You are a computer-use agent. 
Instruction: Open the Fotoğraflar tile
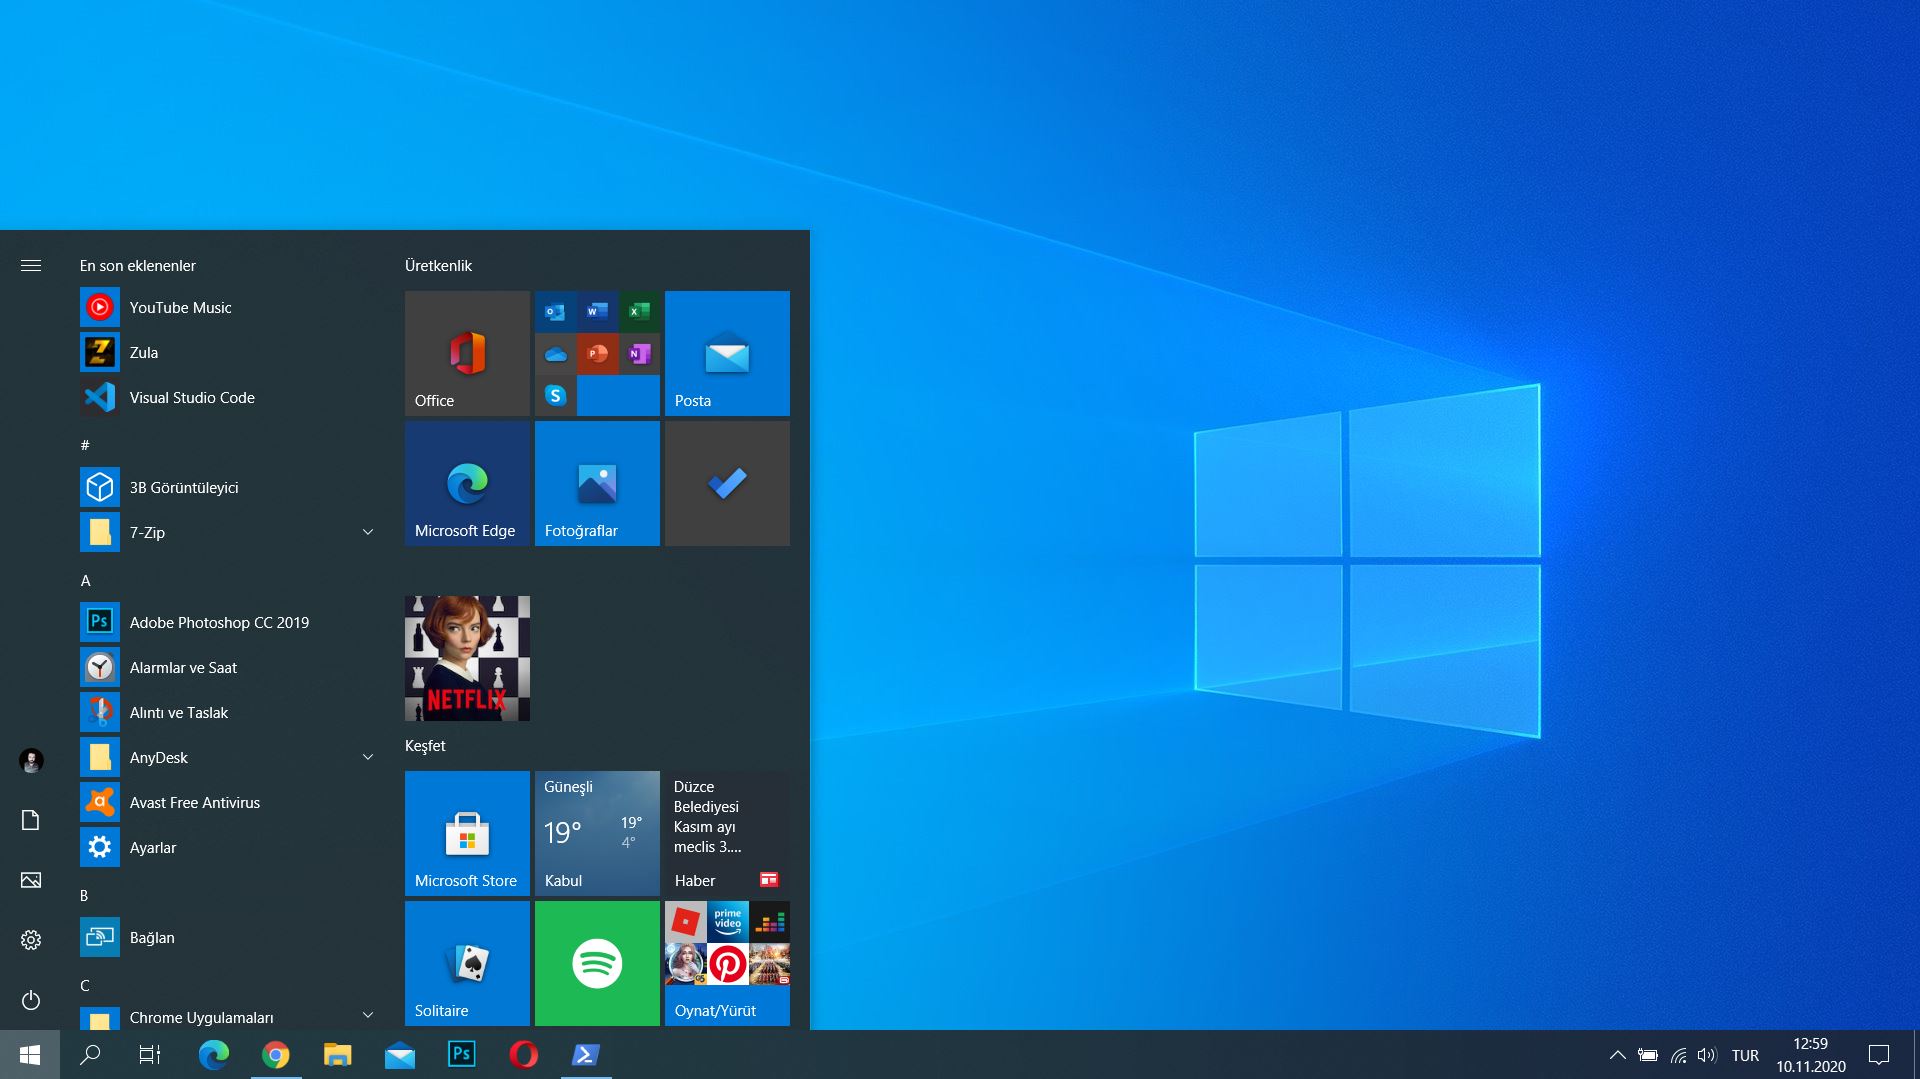(597, 483)
